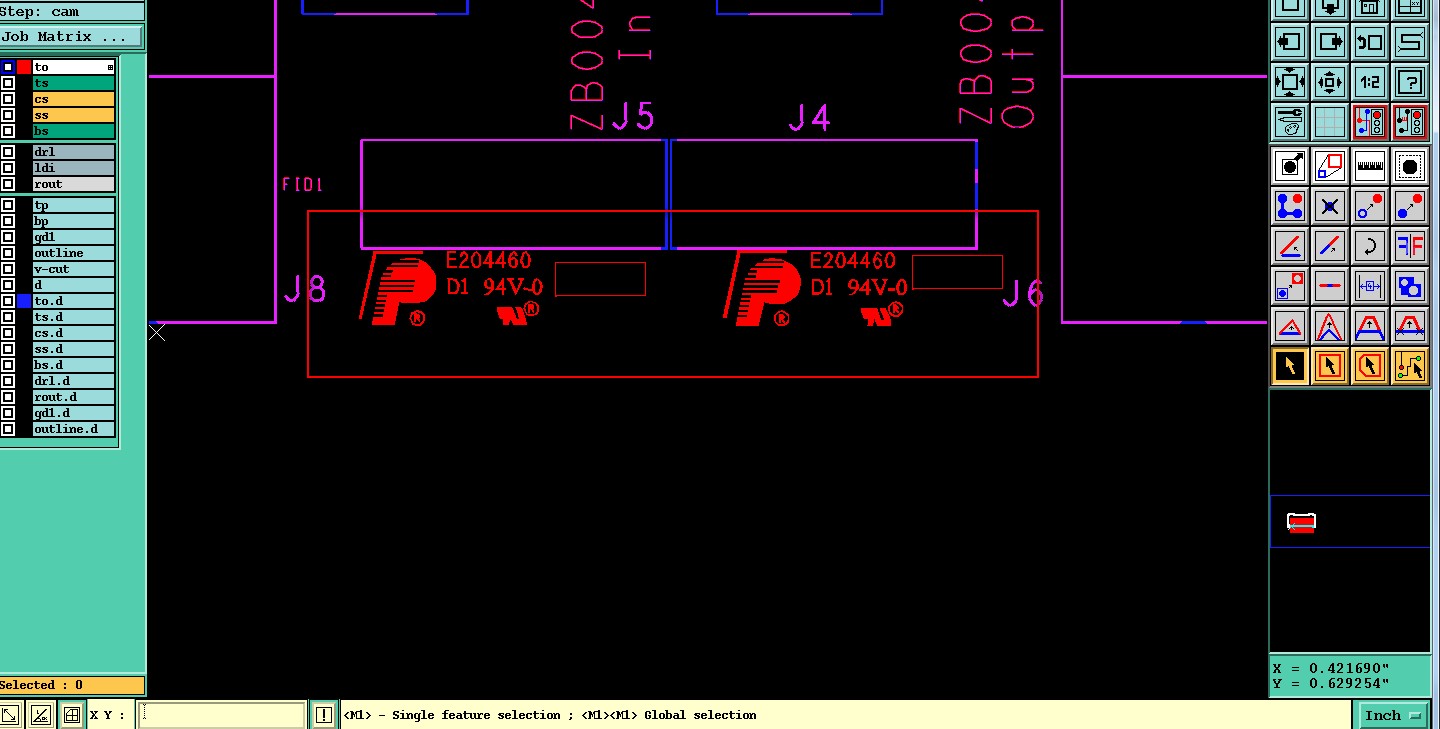Select the 'gd1' layer row

pyautogui.click(x=74, y=237)
